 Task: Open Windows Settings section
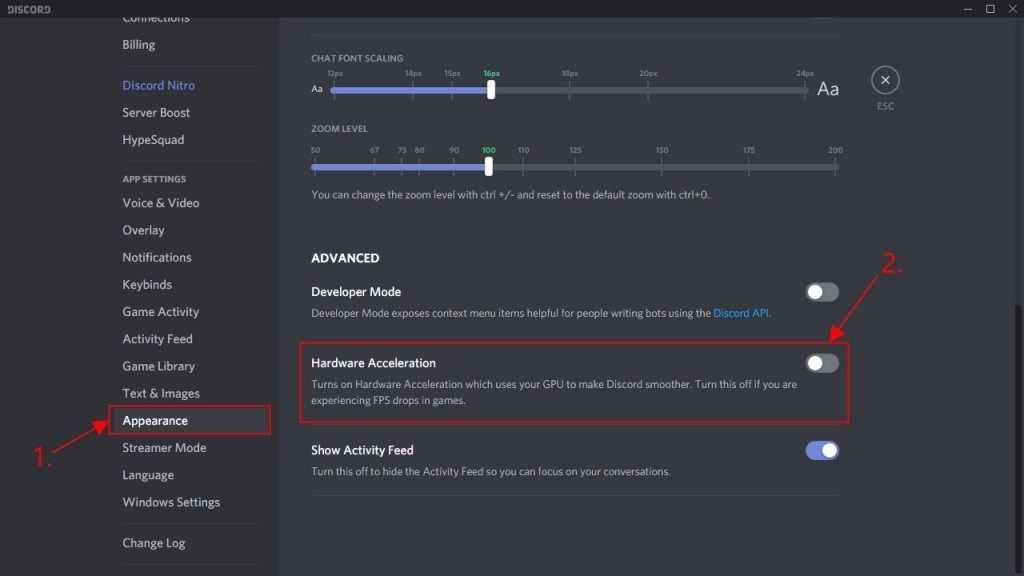tap(171, 502)
